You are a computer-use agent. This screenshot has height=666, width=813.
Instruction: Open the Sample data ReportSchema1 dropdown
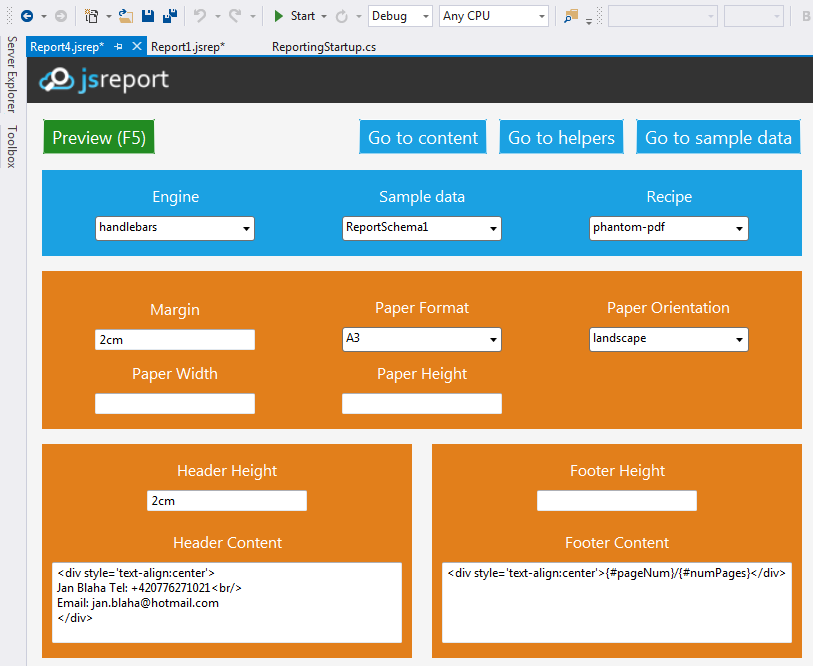422,228
